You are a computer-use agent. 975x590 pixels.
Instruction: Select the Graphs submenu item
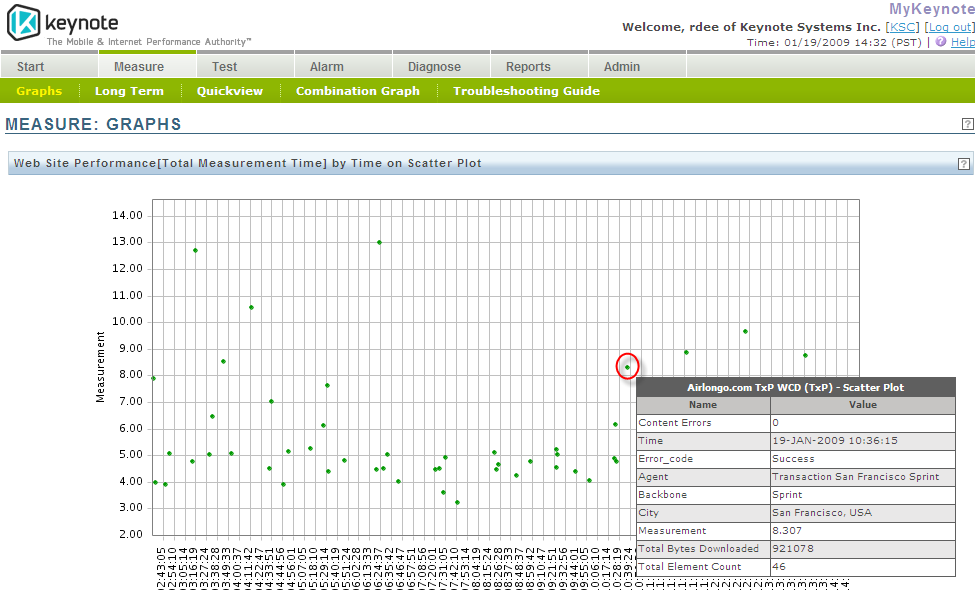[39, 91]
